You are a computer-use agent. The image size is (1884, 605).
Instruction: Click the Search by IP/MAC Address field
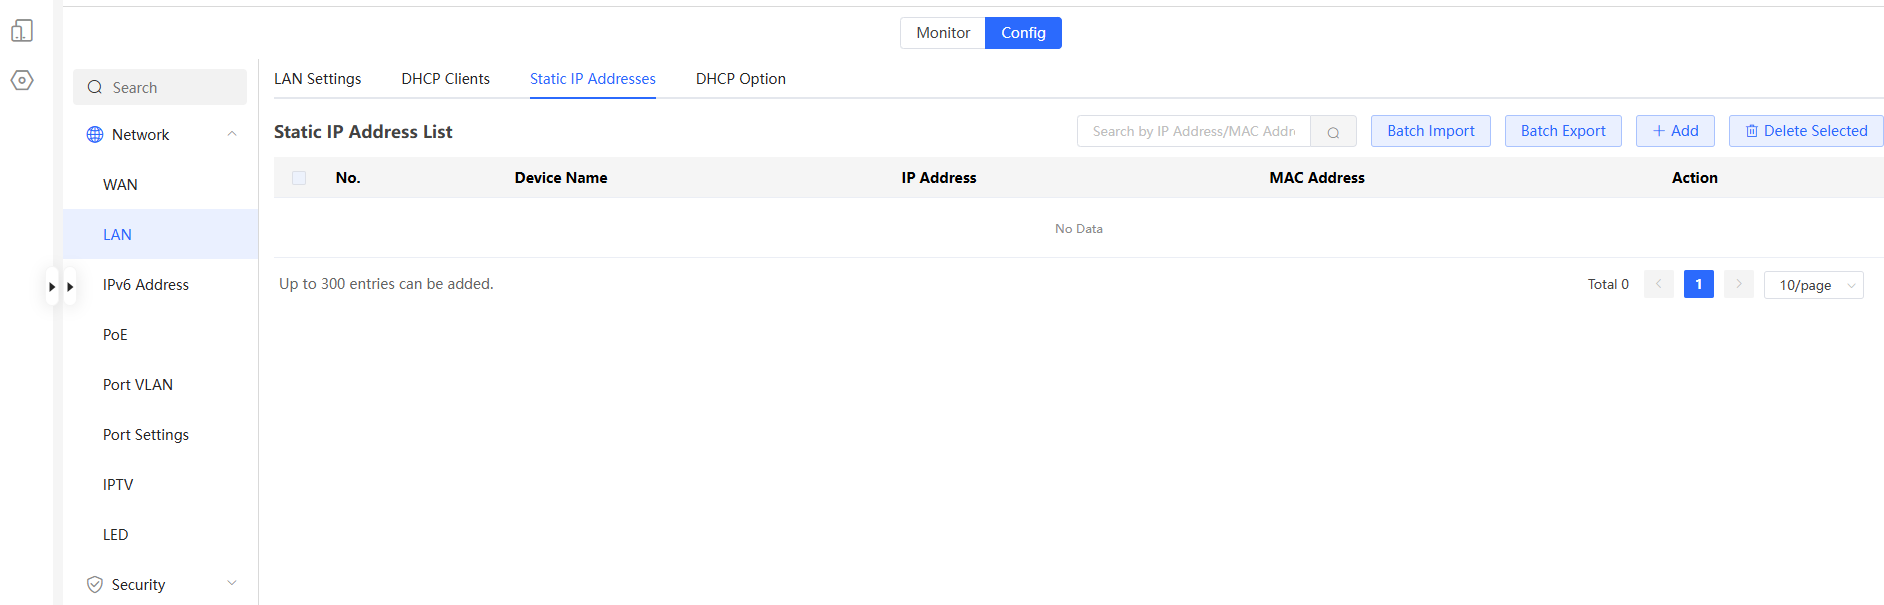point(1193,132)
